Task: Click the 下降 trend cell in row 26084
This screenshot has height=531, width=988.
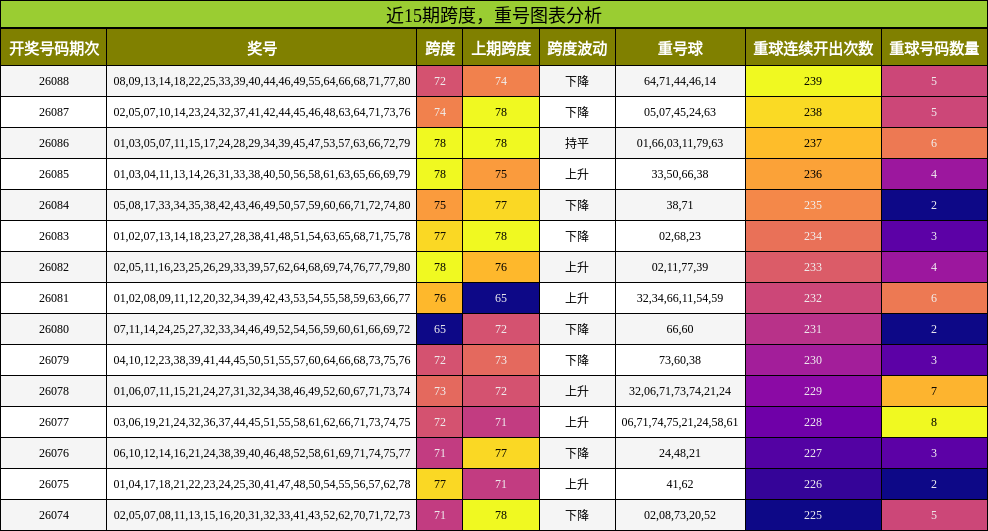Action: click(x=577, y=205)
